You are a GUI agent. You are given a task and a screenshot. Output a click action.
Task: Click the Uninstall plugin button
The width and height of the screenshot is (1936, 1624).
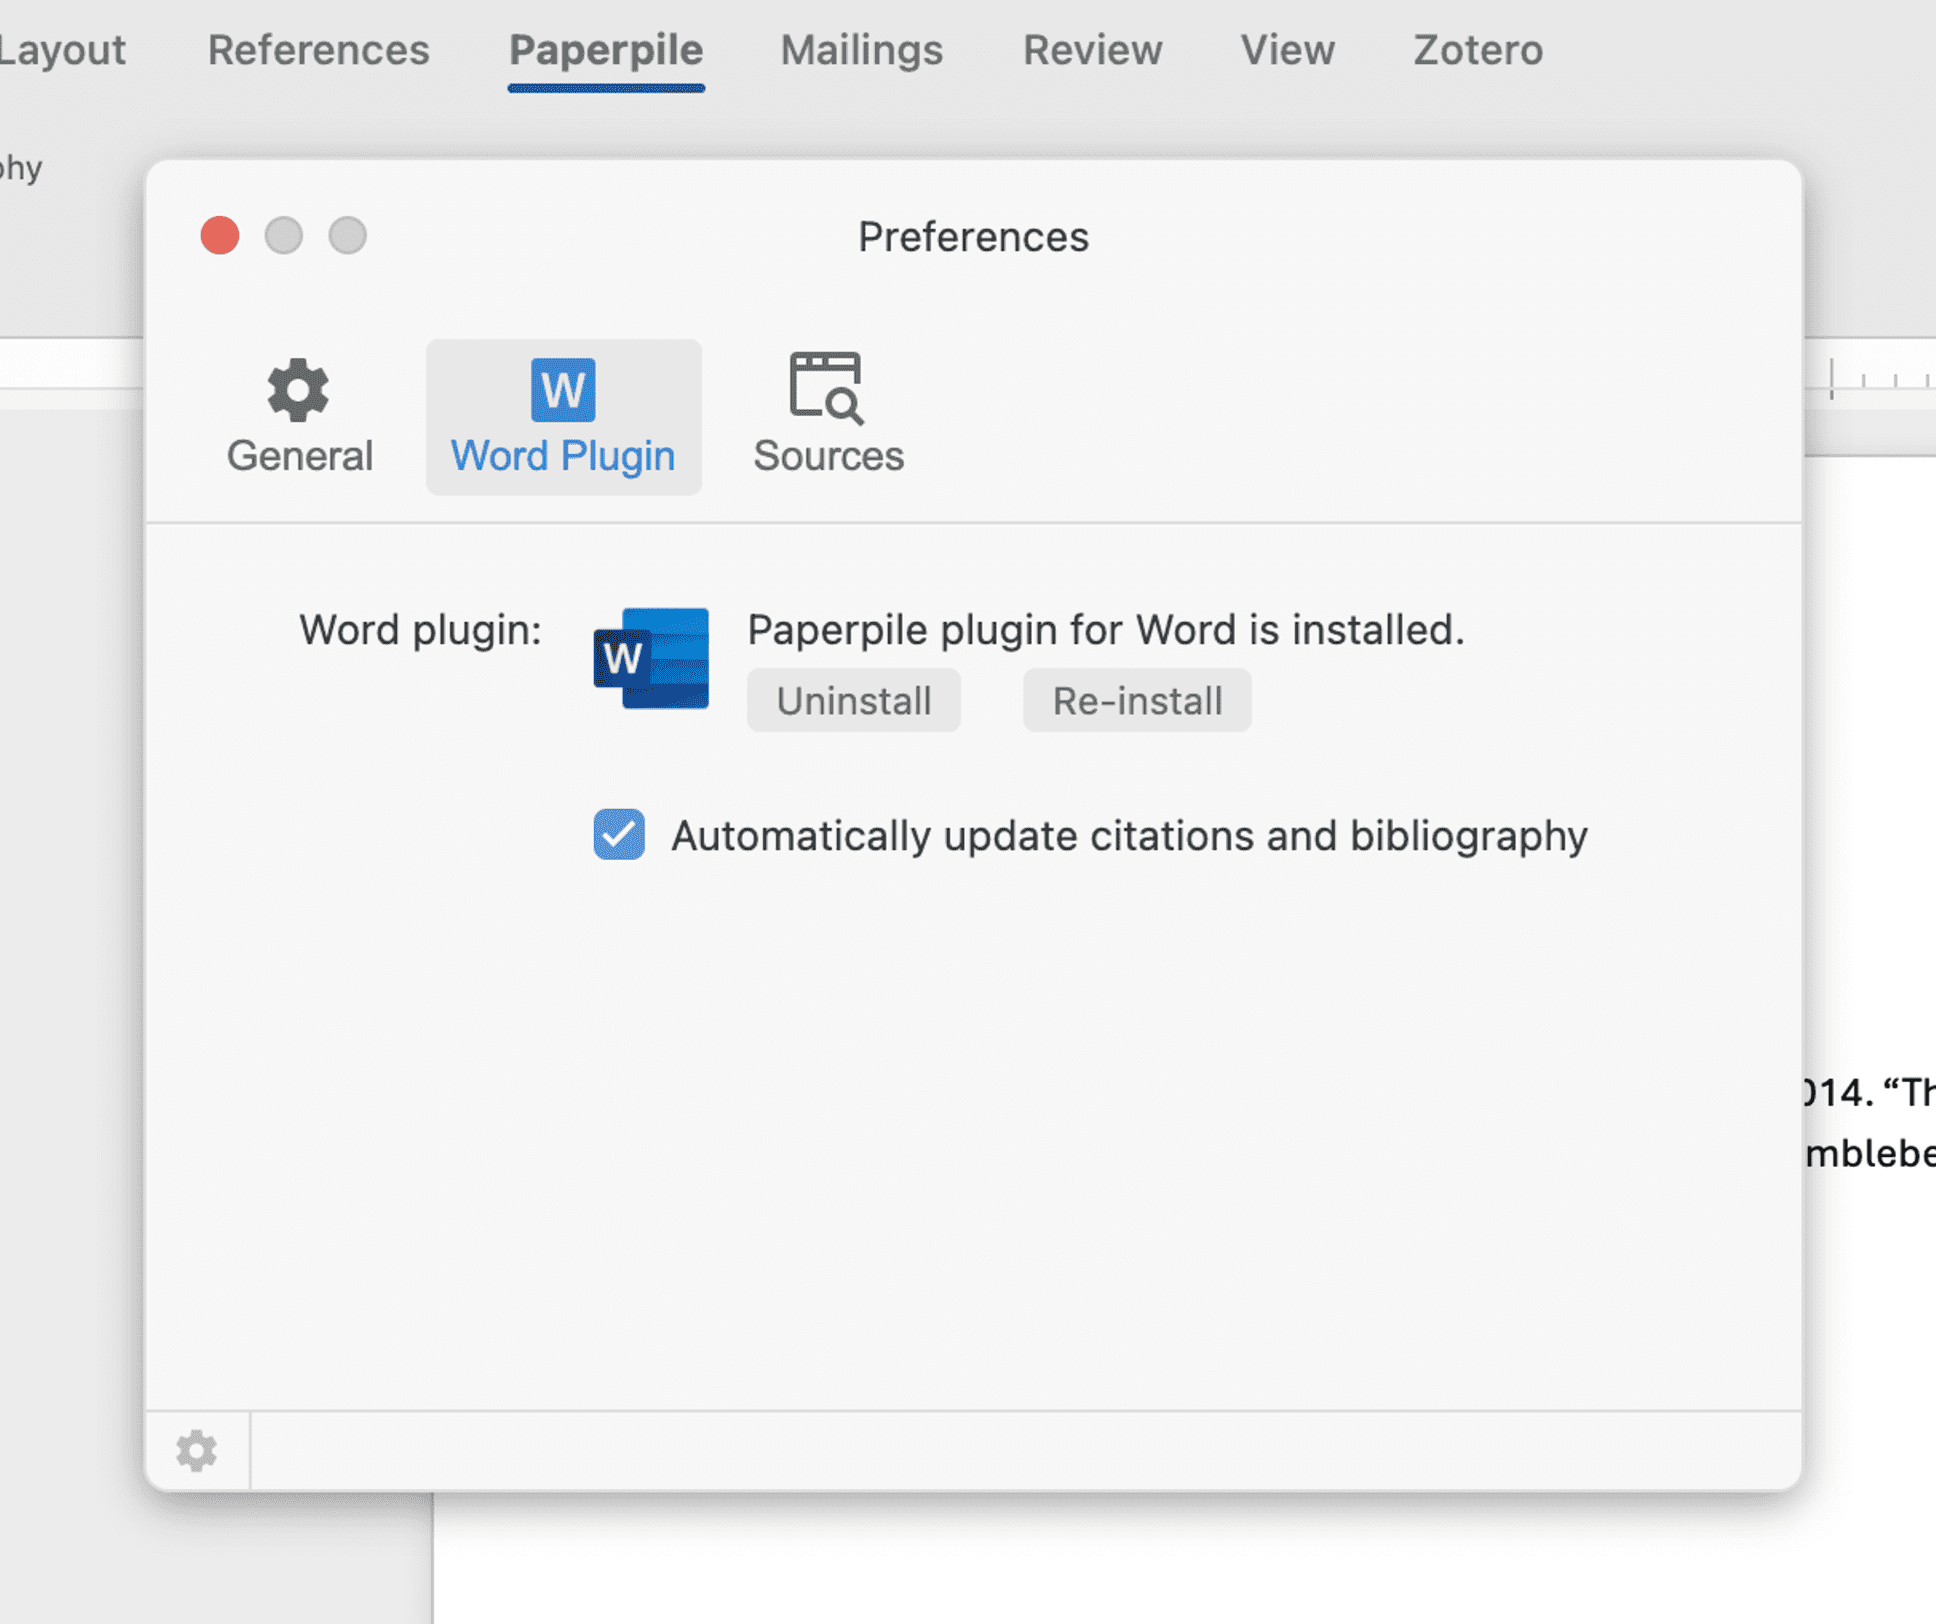click(853, 701)
